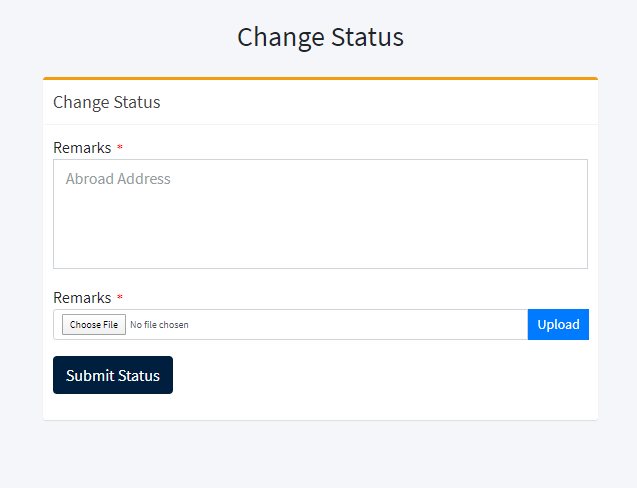637x488 pixels.
Task: Click the bottom-center empty area of the remarks textarea
Action: (321, 252)
